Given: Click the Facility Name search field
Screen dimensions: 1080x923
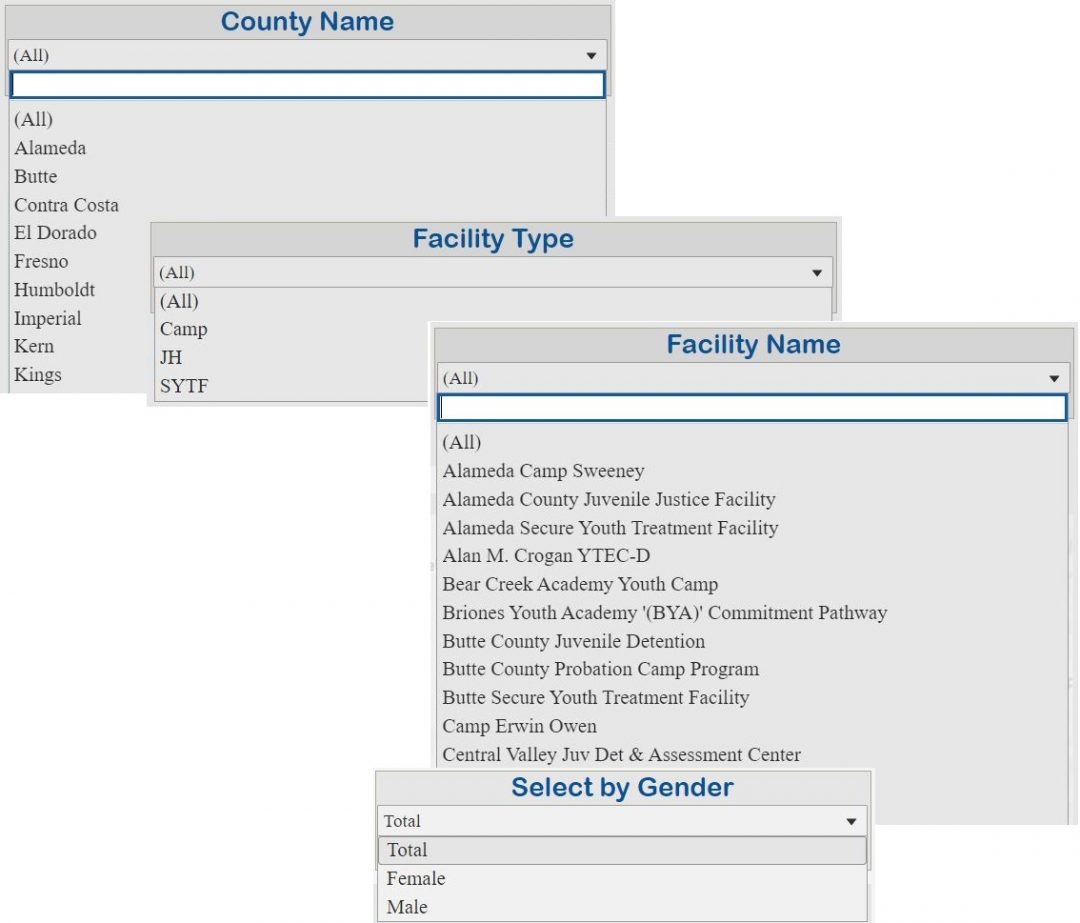Looking at the screenshot, I should tap(753, 408).
